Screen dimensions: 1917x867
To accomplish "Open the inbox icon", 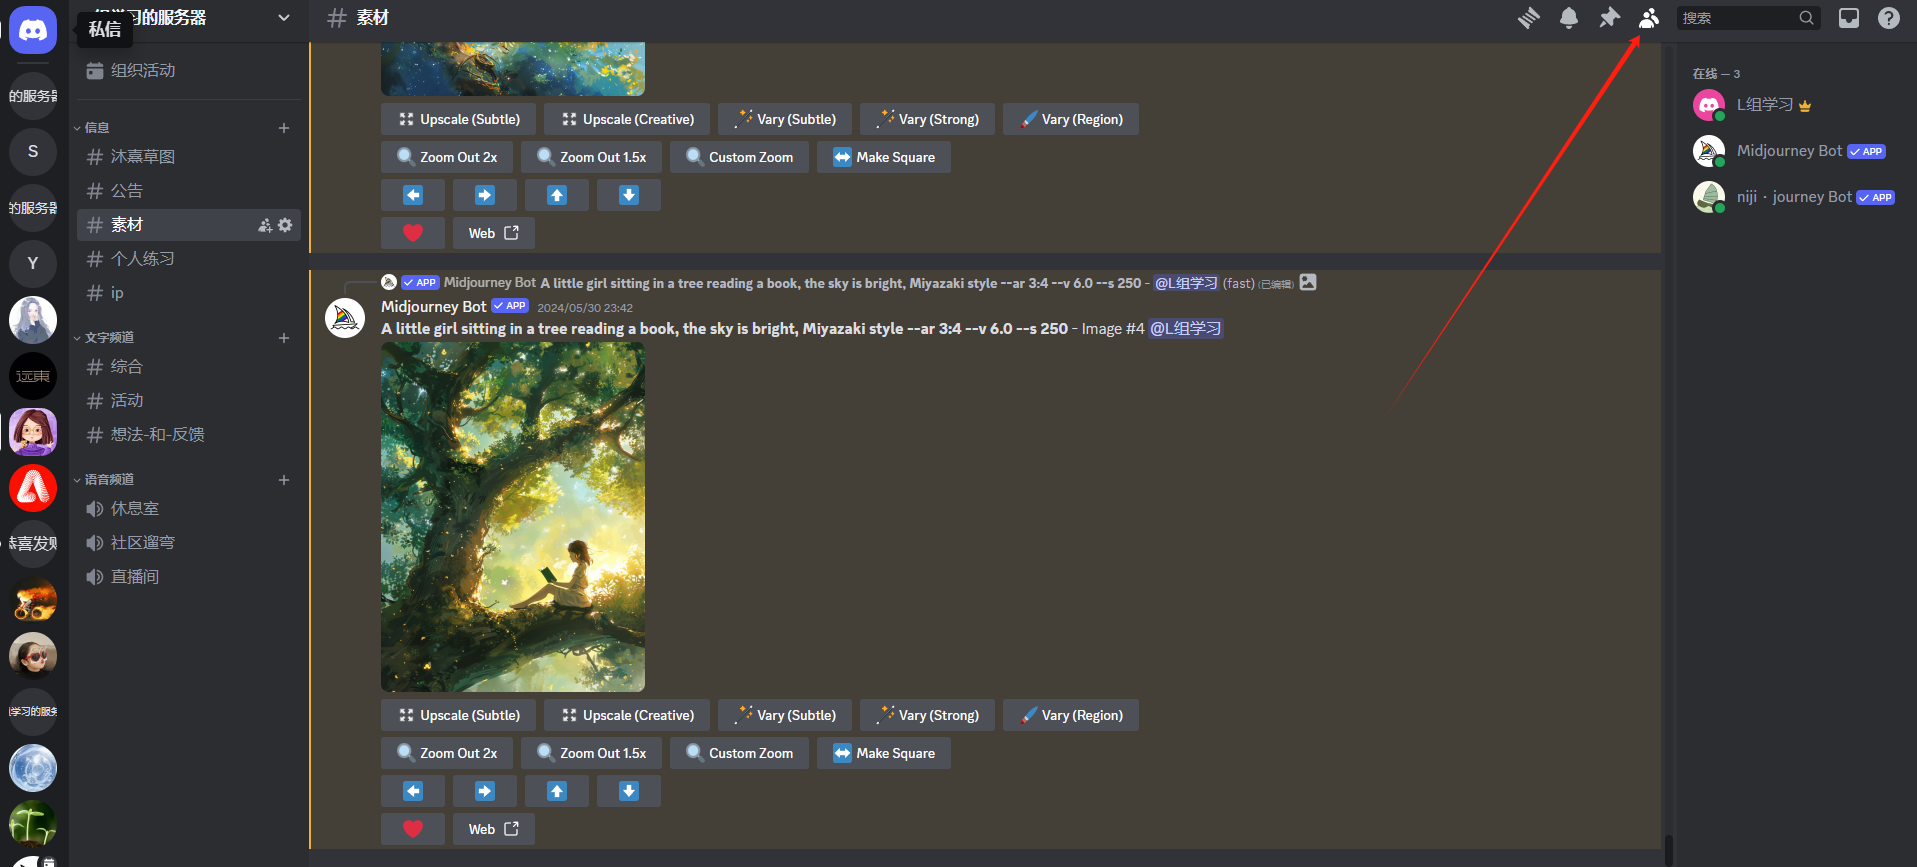I will tap(1849, 18).
